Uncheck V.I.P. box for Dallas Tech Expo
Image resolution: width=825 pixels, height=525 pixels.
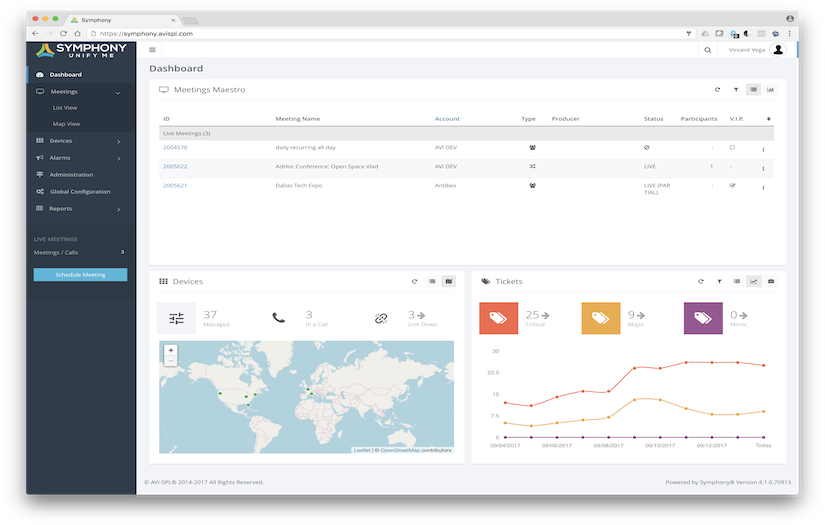tap(732, 185)
